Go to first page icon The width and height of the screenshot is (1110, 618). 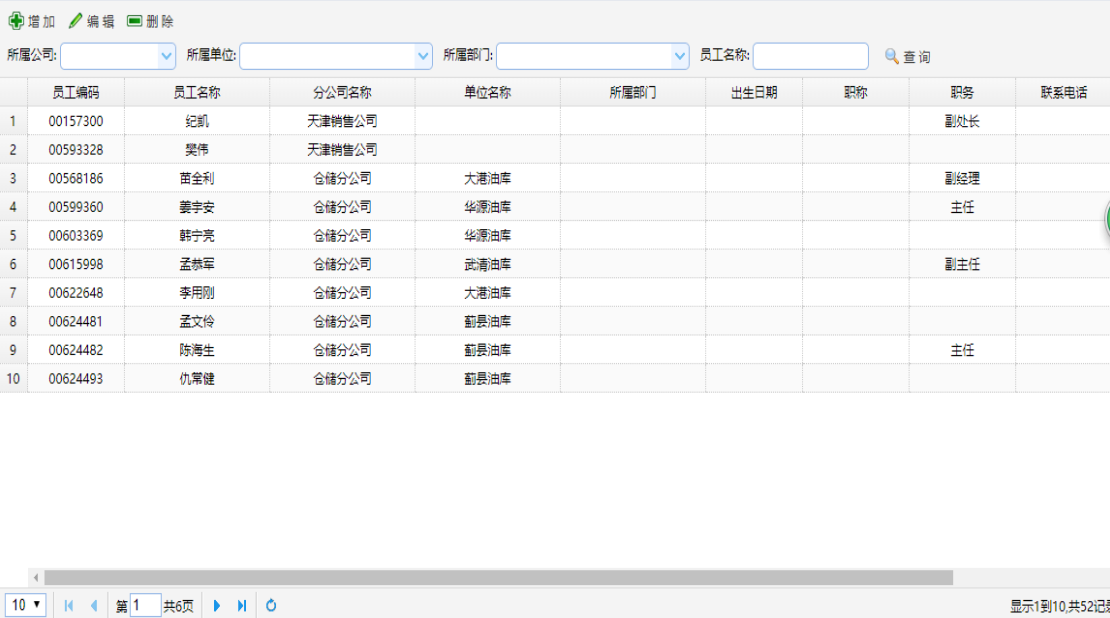point(69,605)
